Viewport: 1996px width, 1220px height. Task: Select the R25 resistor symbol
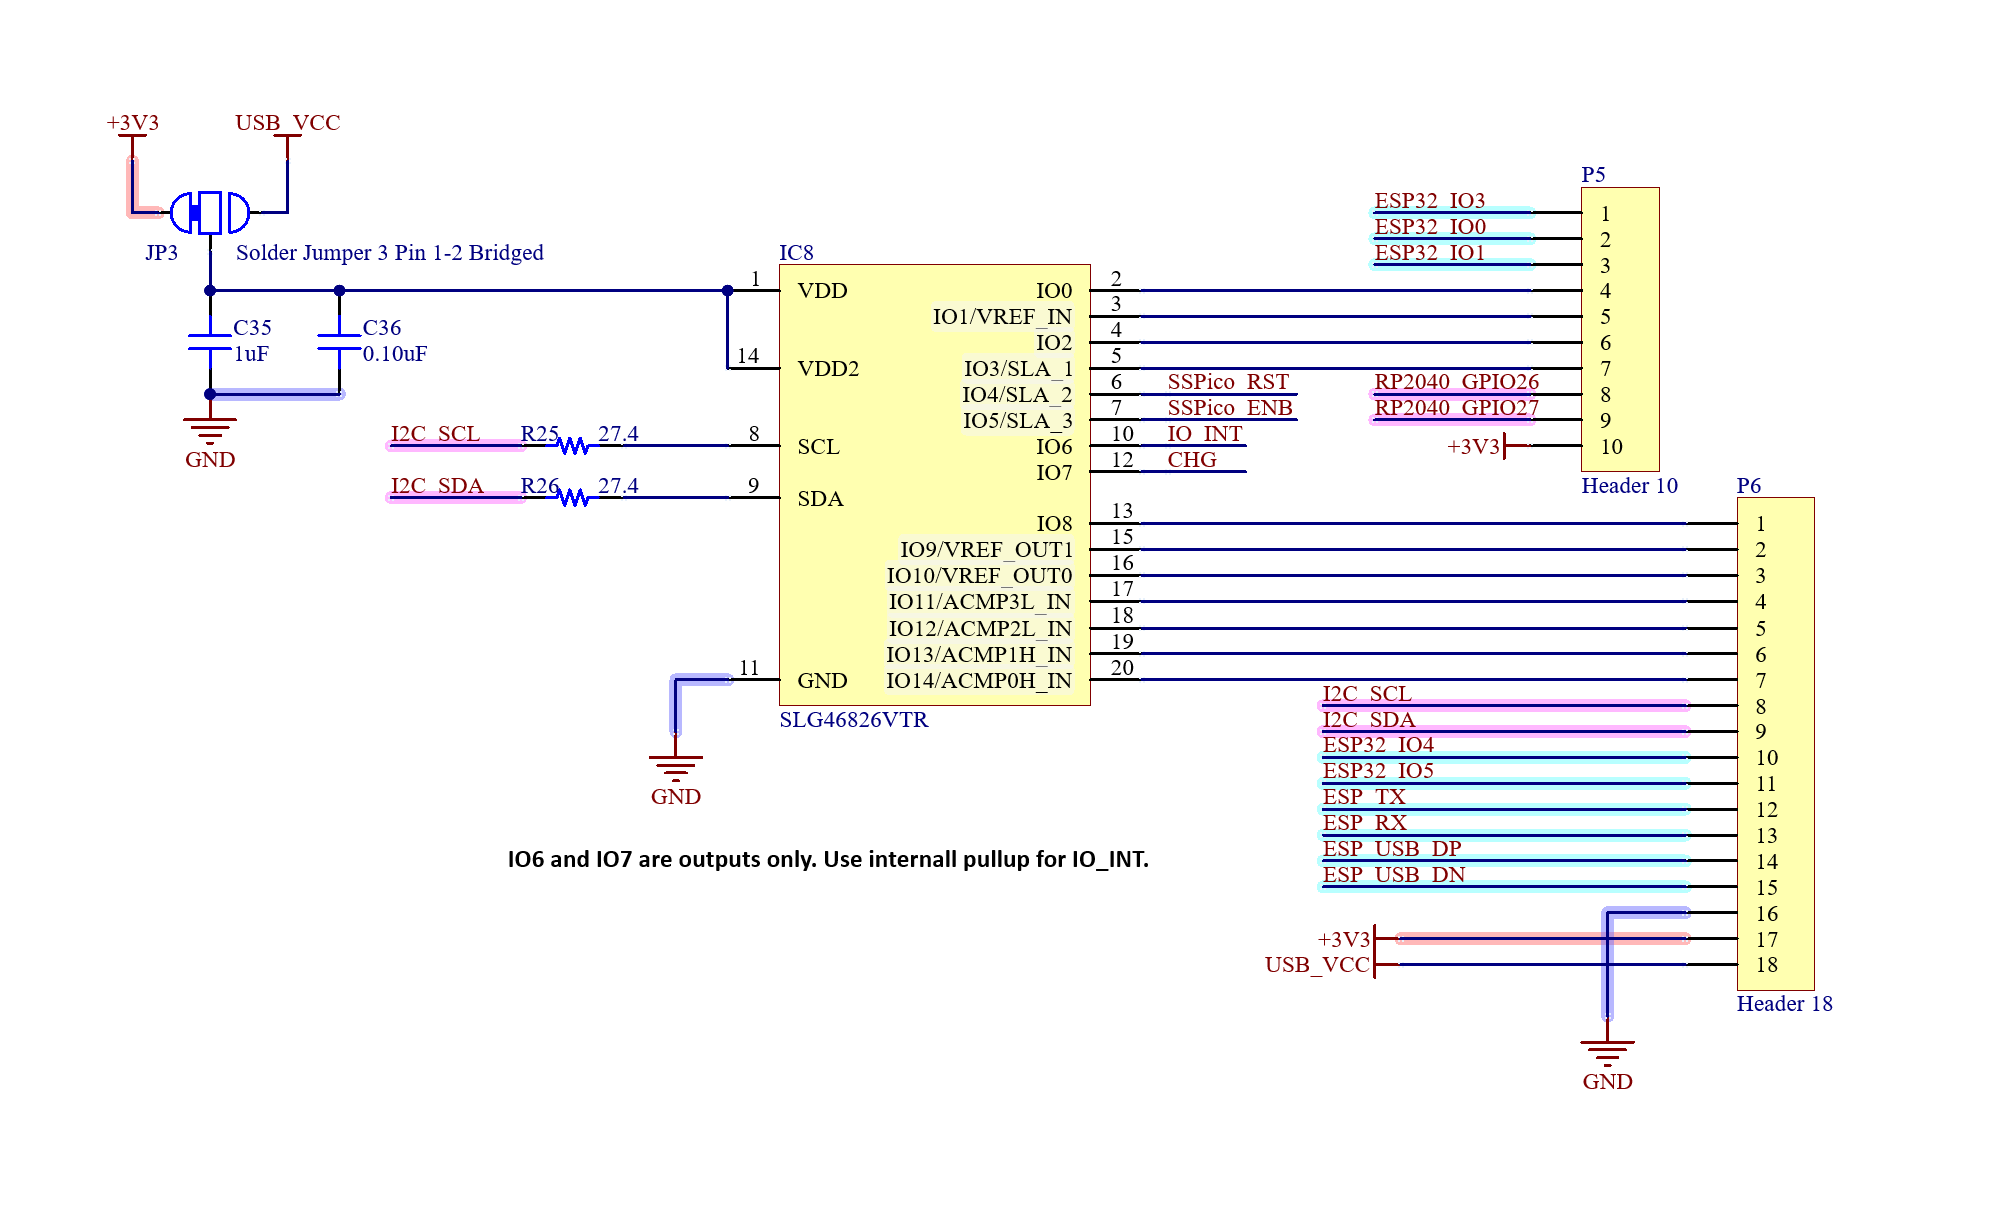pyautogui.click(x=573, y=445)
